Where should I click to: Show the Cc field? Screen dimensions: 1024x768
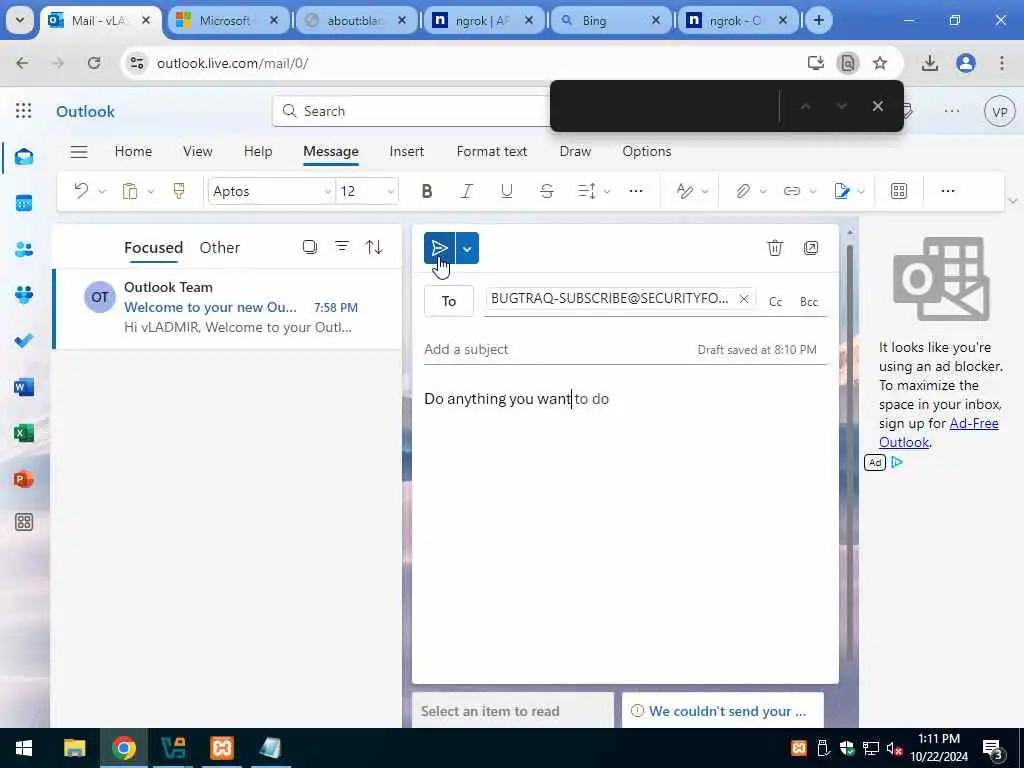tap(775, 302)
